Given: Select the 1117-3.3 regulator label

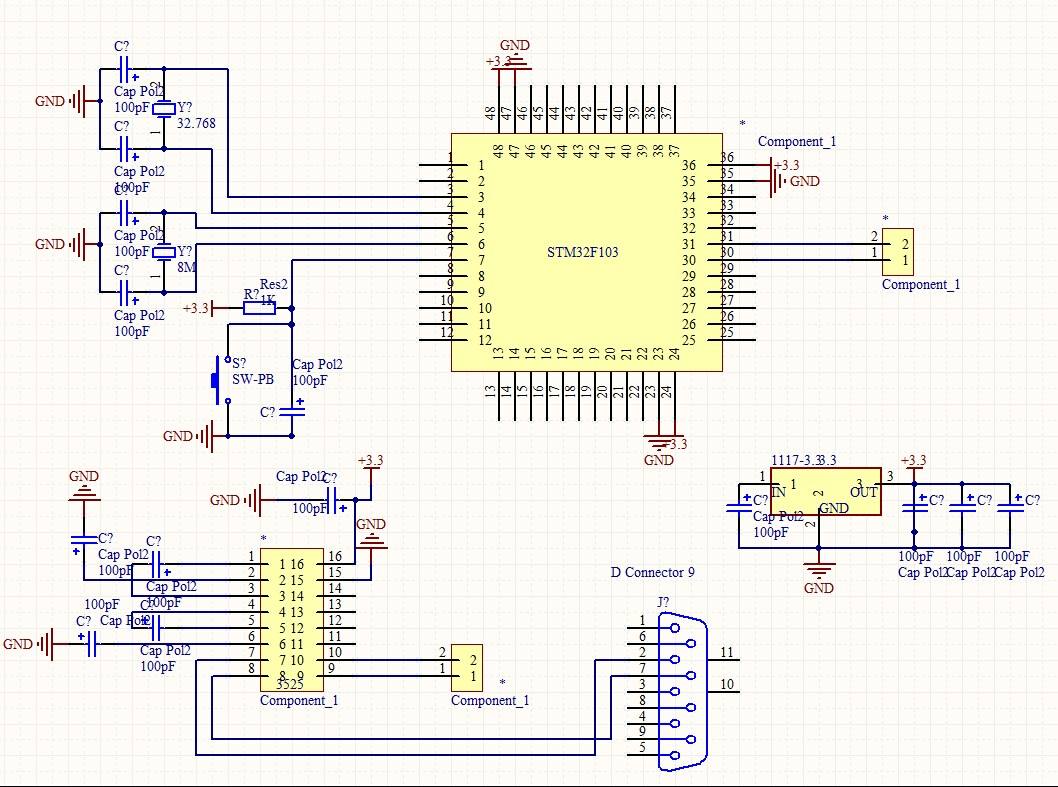Looking at the screenshot, I should [x=804, y=460].
